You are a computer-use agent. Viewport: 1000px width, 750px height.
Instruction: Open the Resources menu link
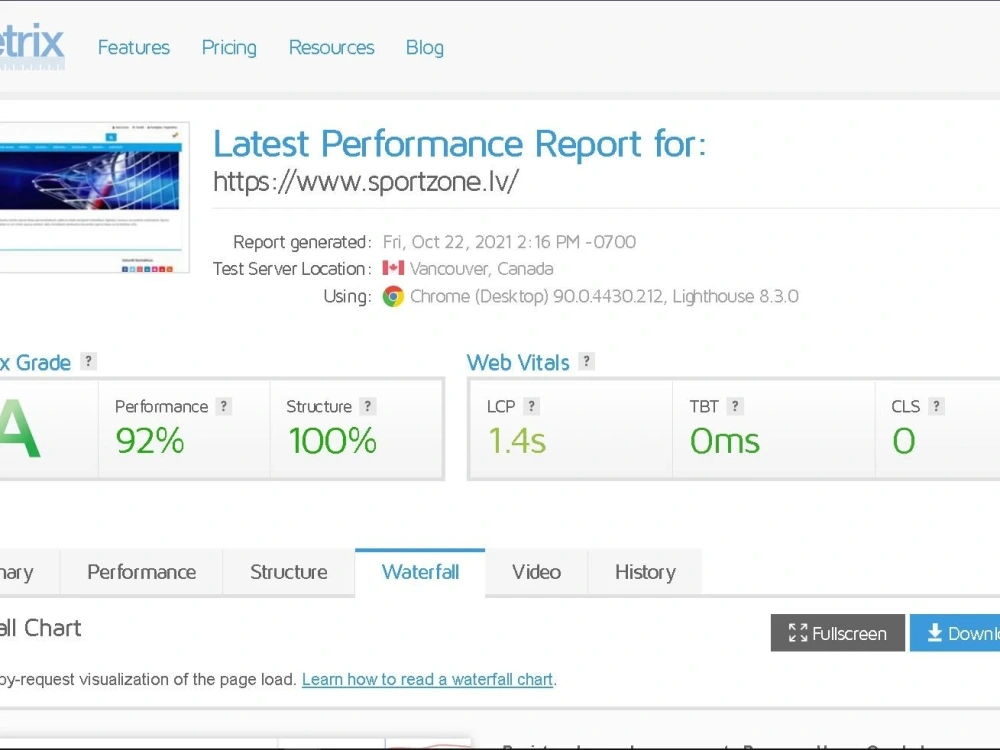pos(331,47)
